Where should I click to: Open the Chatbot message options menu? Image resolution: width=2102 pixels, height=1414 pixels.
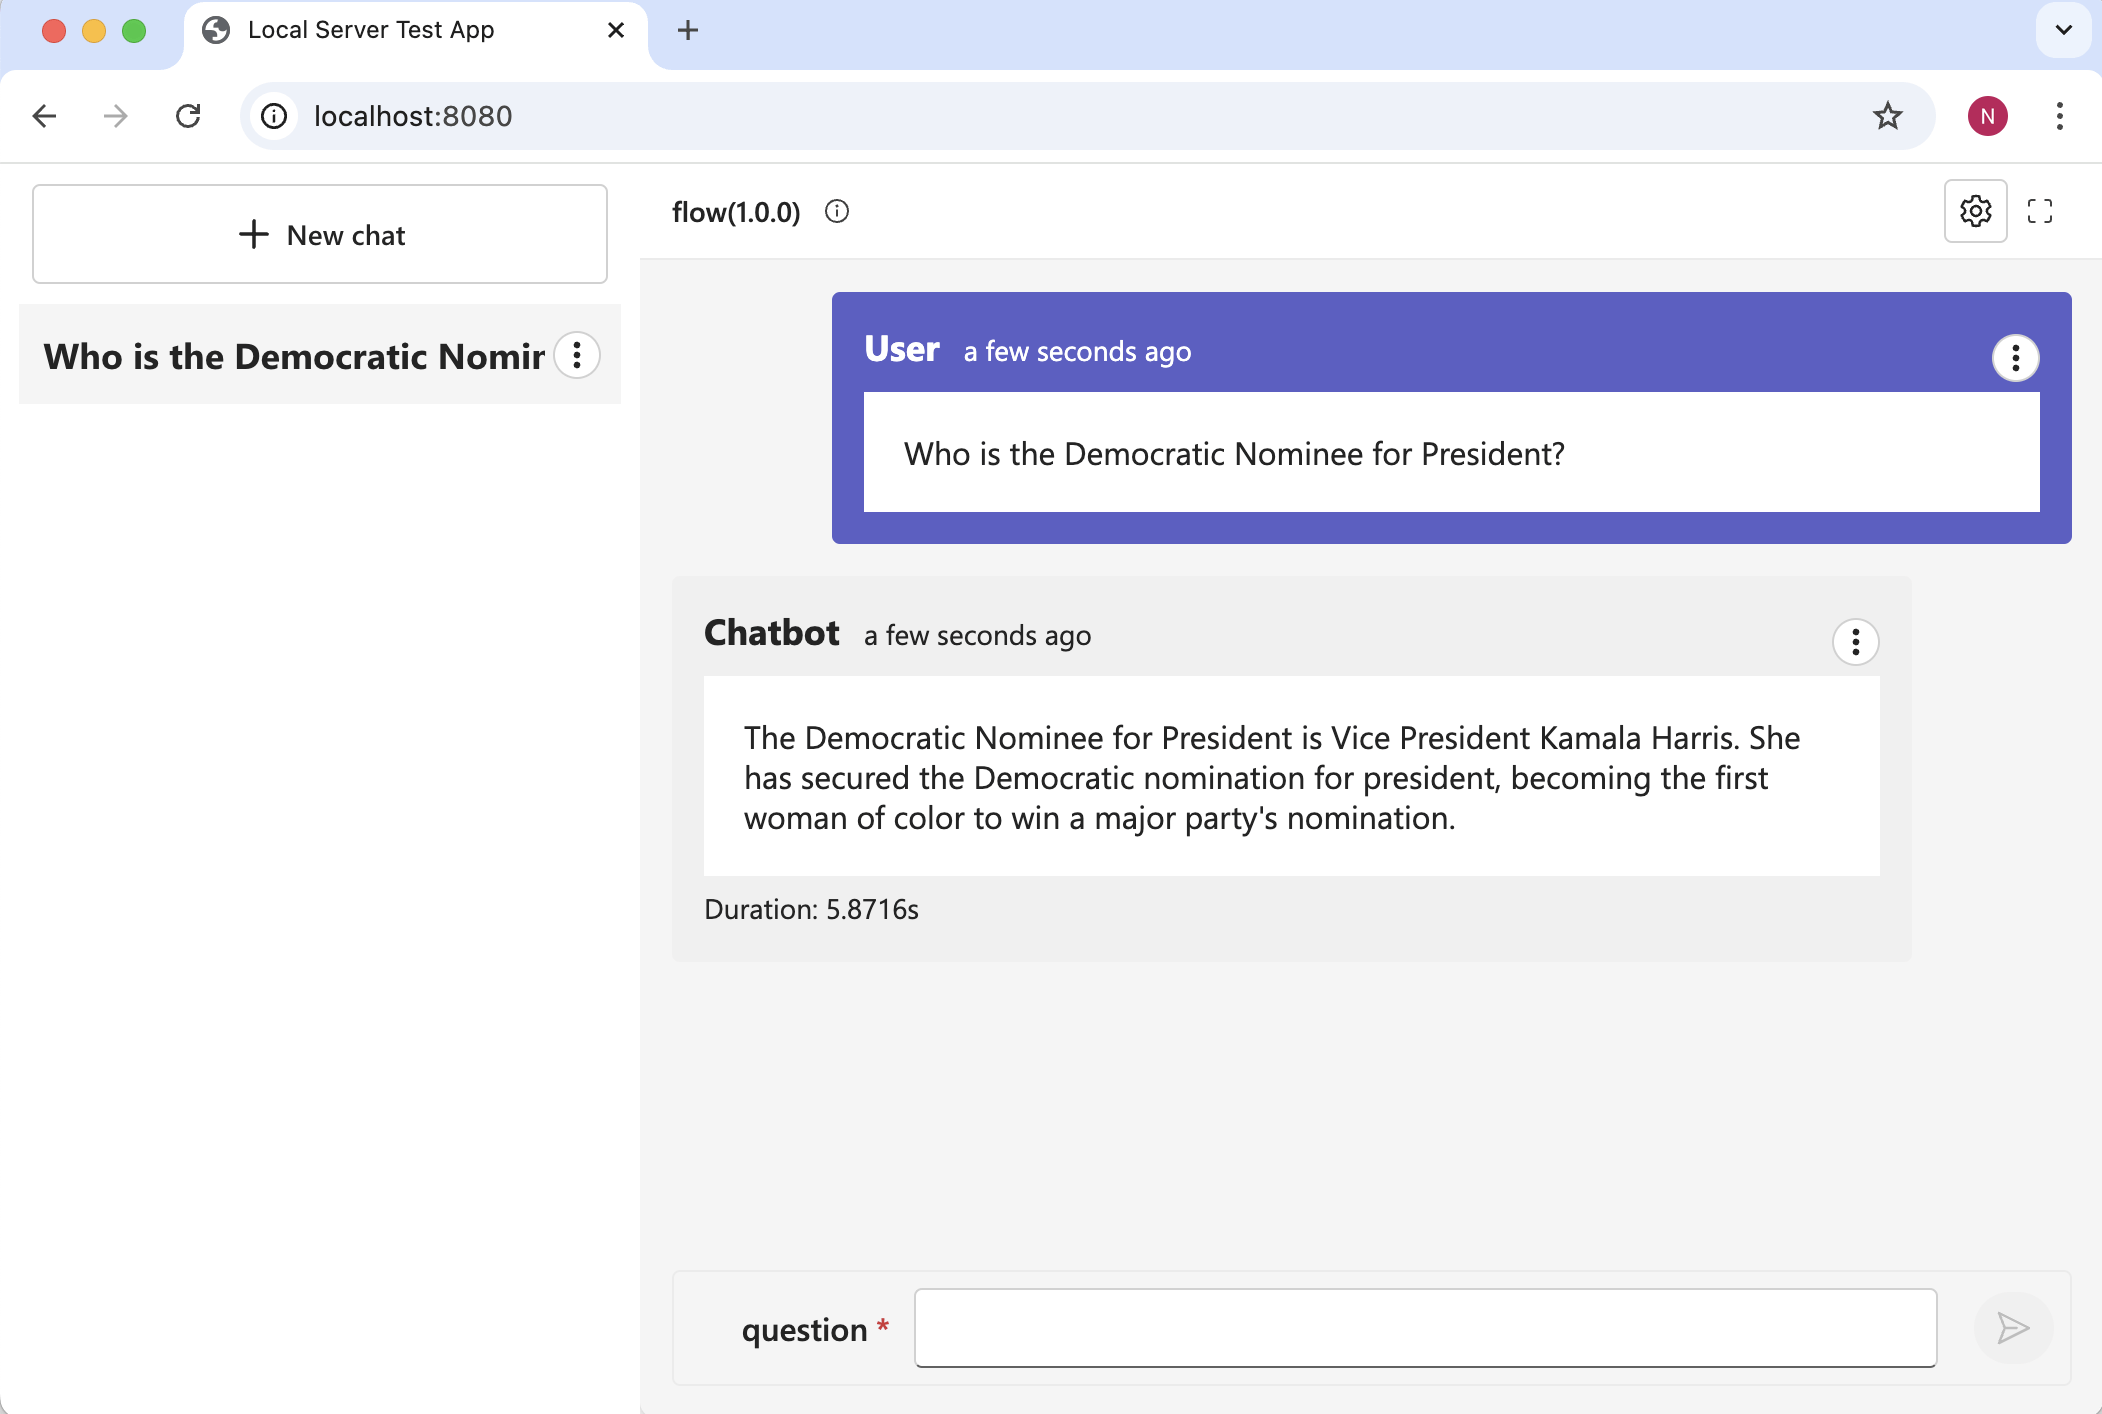click(x=1855, y=641)
